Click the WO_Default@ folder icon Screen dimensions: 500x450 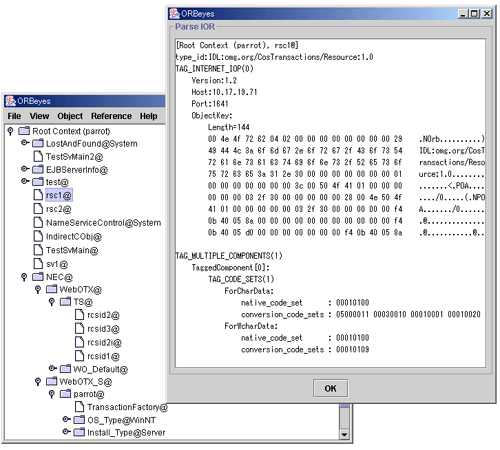tap(65, 369)
